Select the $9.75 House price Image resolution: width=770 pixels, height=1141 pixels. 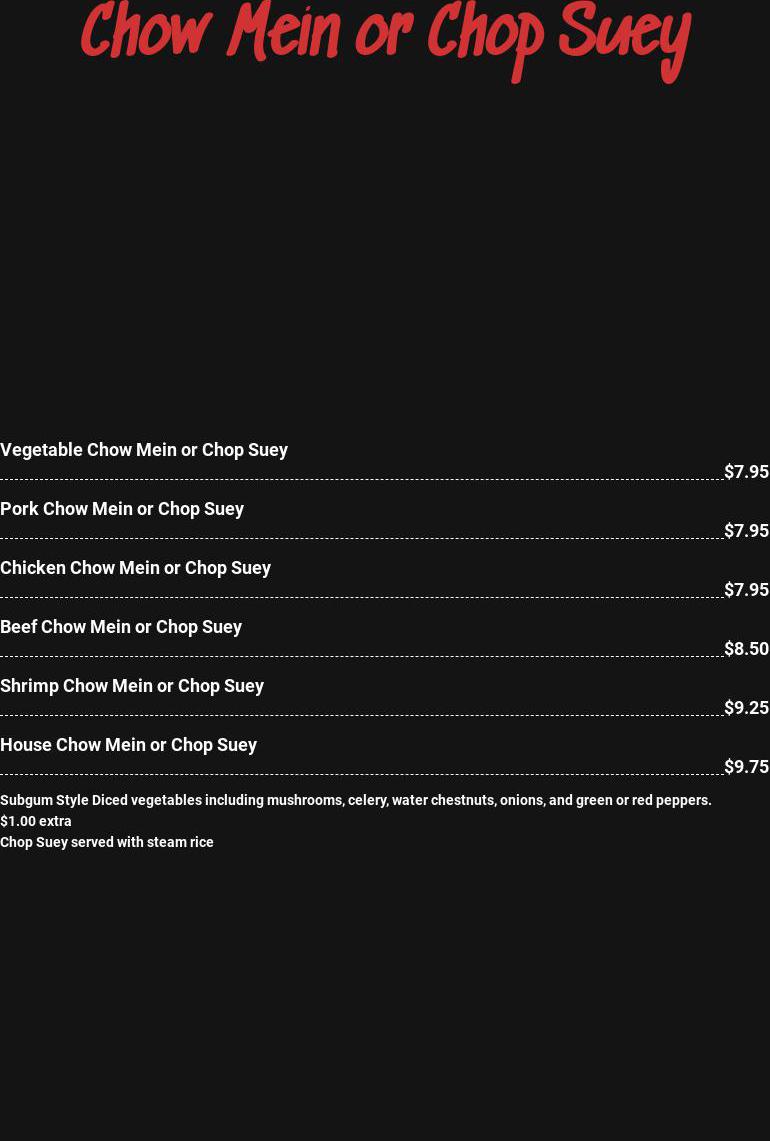(746, 767)
